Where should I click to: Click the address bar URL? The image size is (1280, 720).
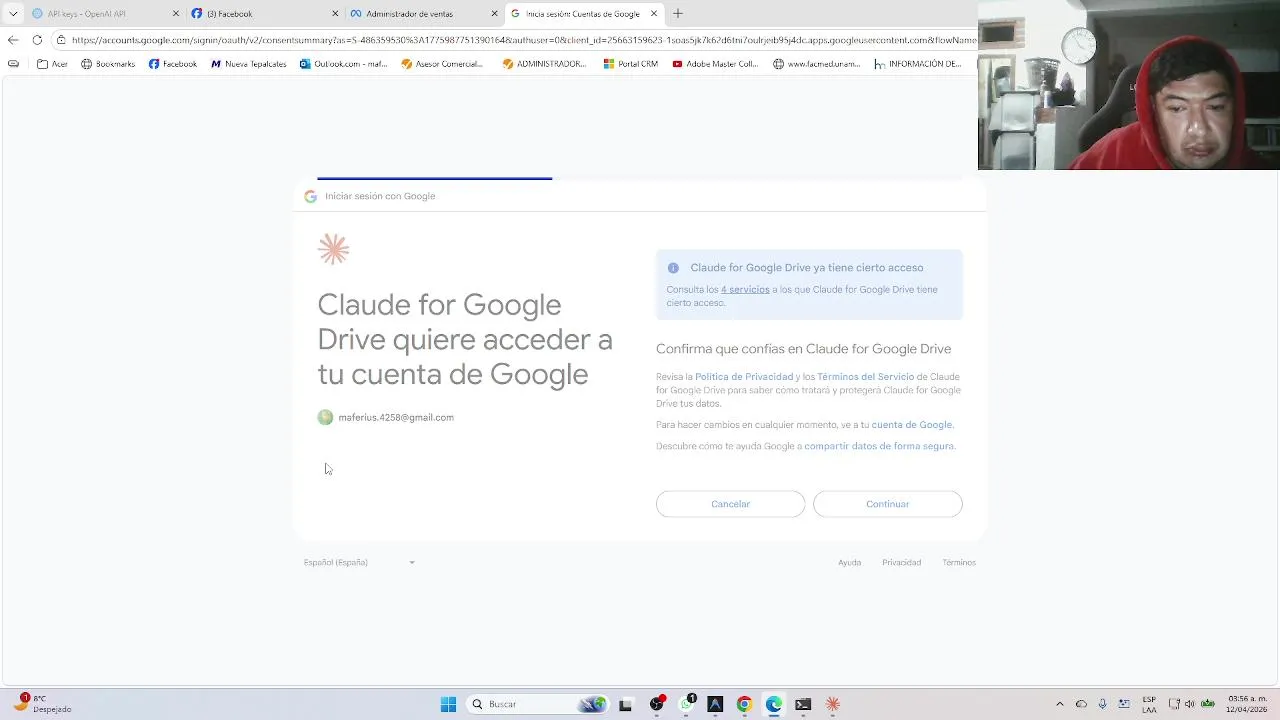pos(523,40)
